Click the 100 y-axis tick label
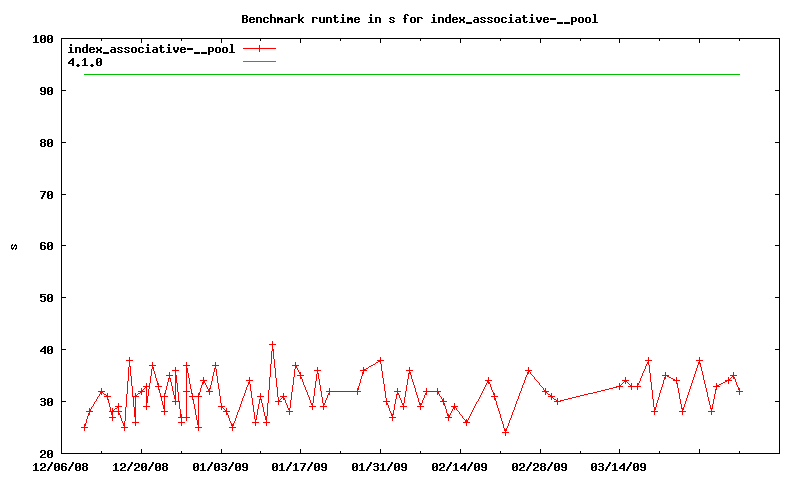This screenshot has height=480, width=800. tap(43, 39)
